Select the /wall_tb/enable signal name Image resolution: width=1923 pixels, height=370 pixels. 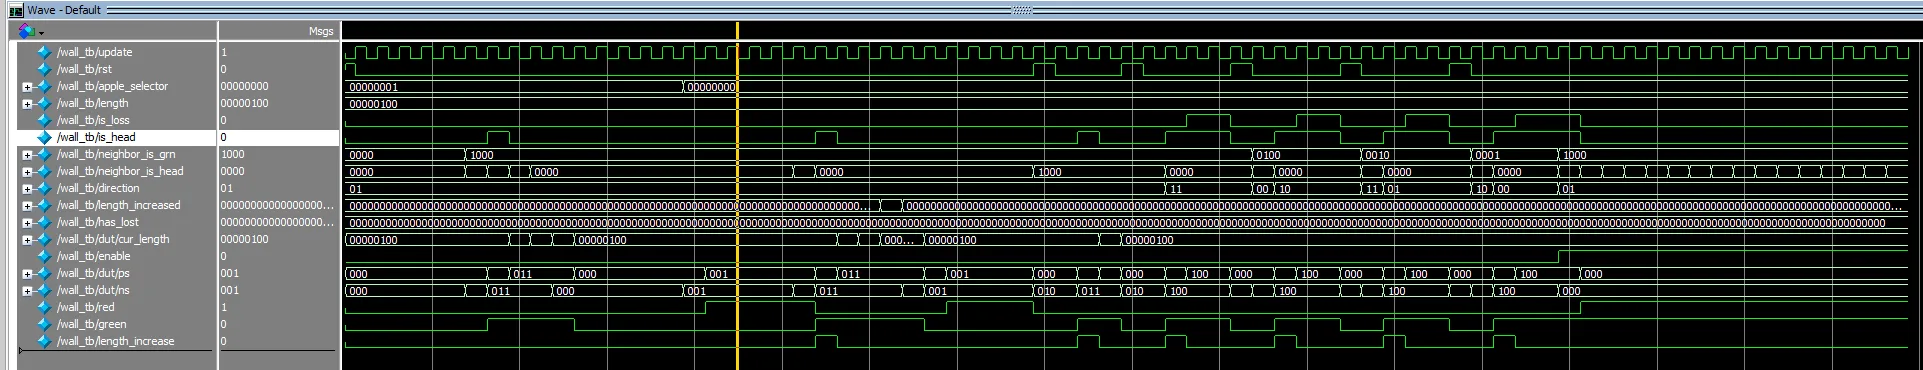(93, 256)
